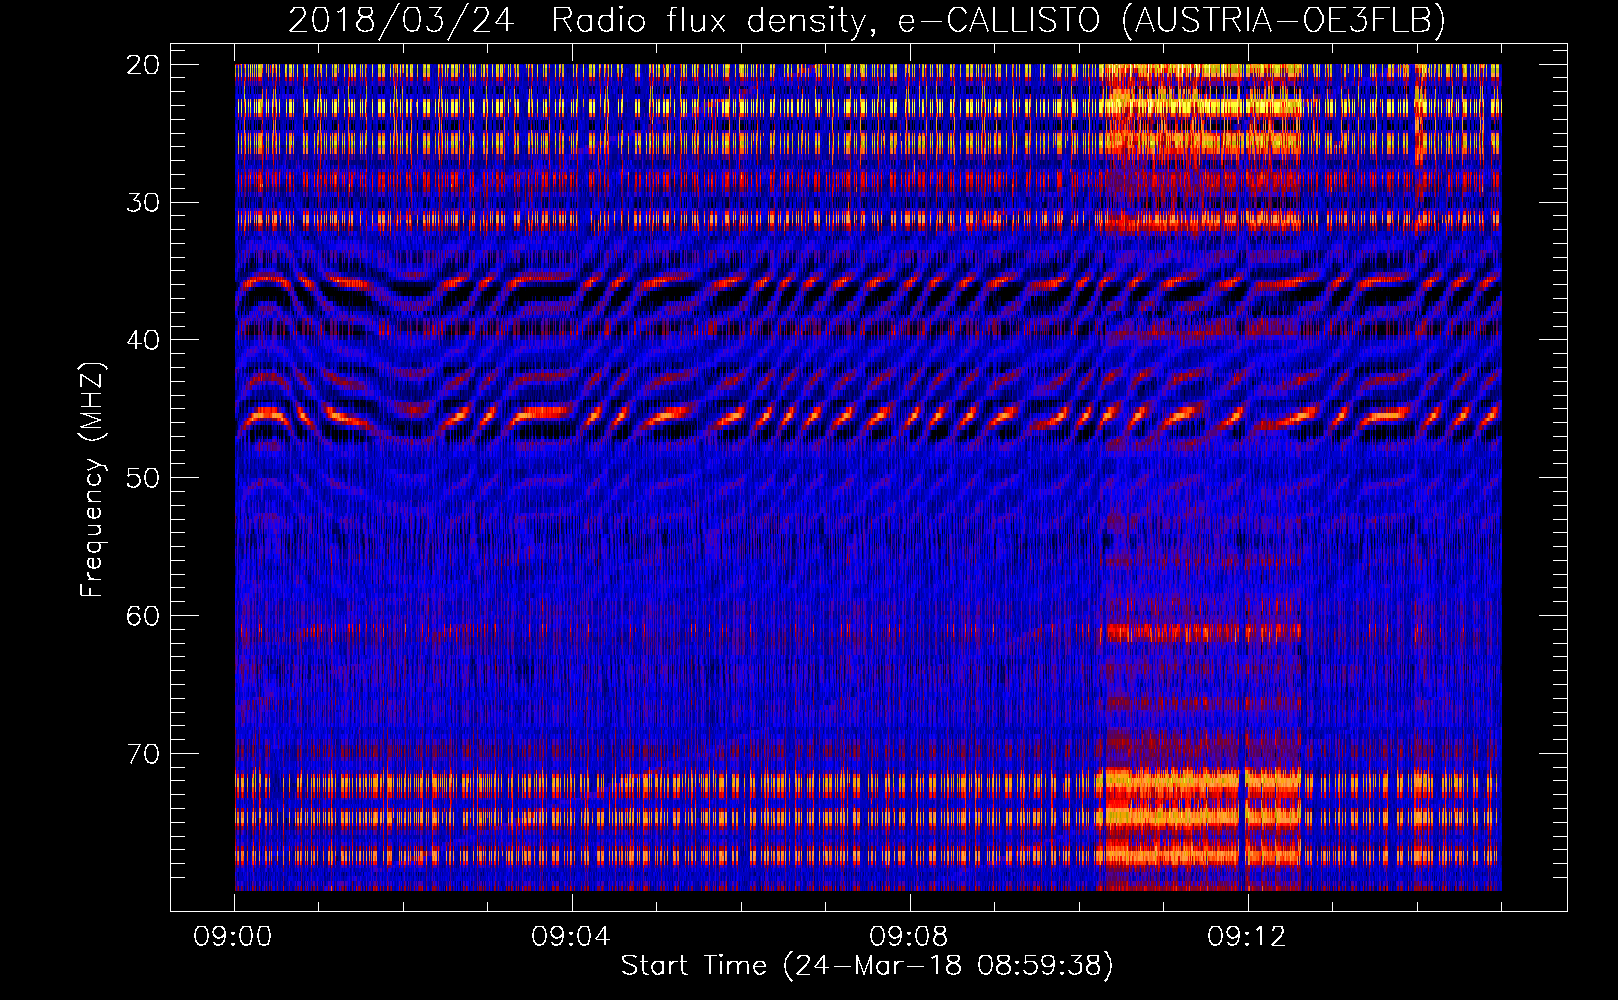Click the x-axis time label '09:04'
Screen dimensions: 1618x1000
coord(571,937)
